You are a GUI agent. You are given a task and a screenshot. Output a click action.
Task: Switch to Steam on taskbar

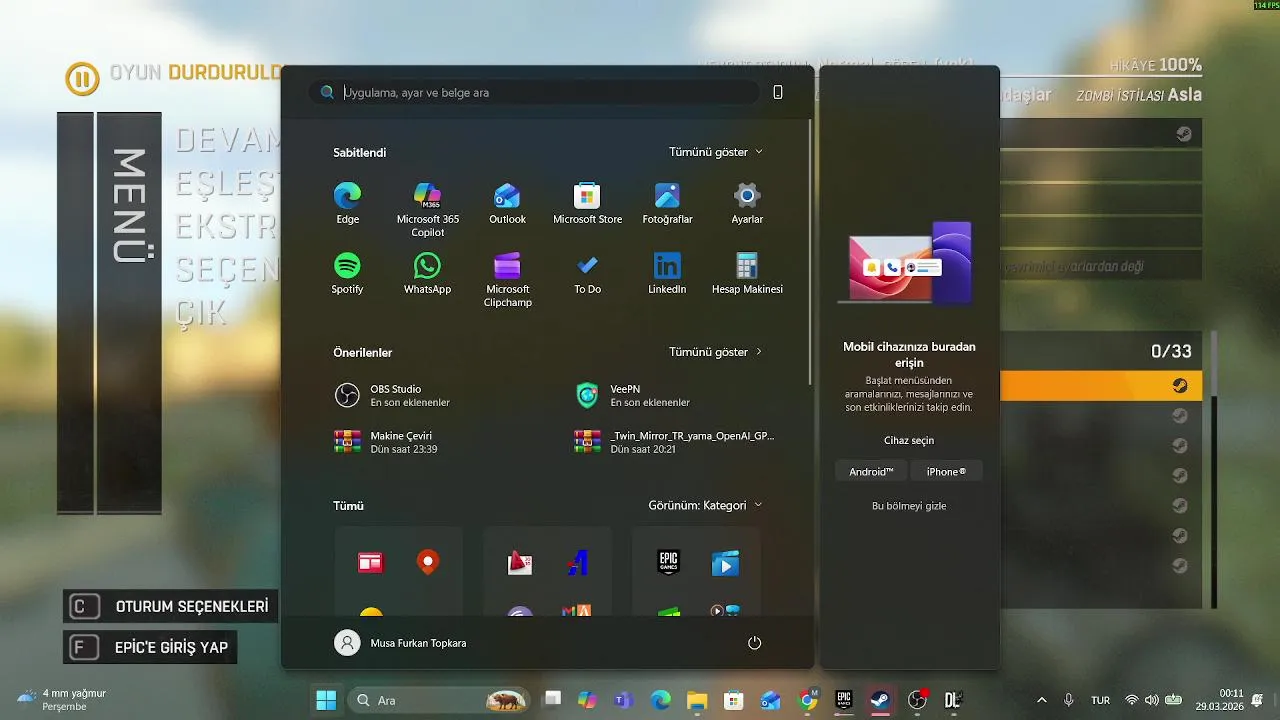point(880,700)
